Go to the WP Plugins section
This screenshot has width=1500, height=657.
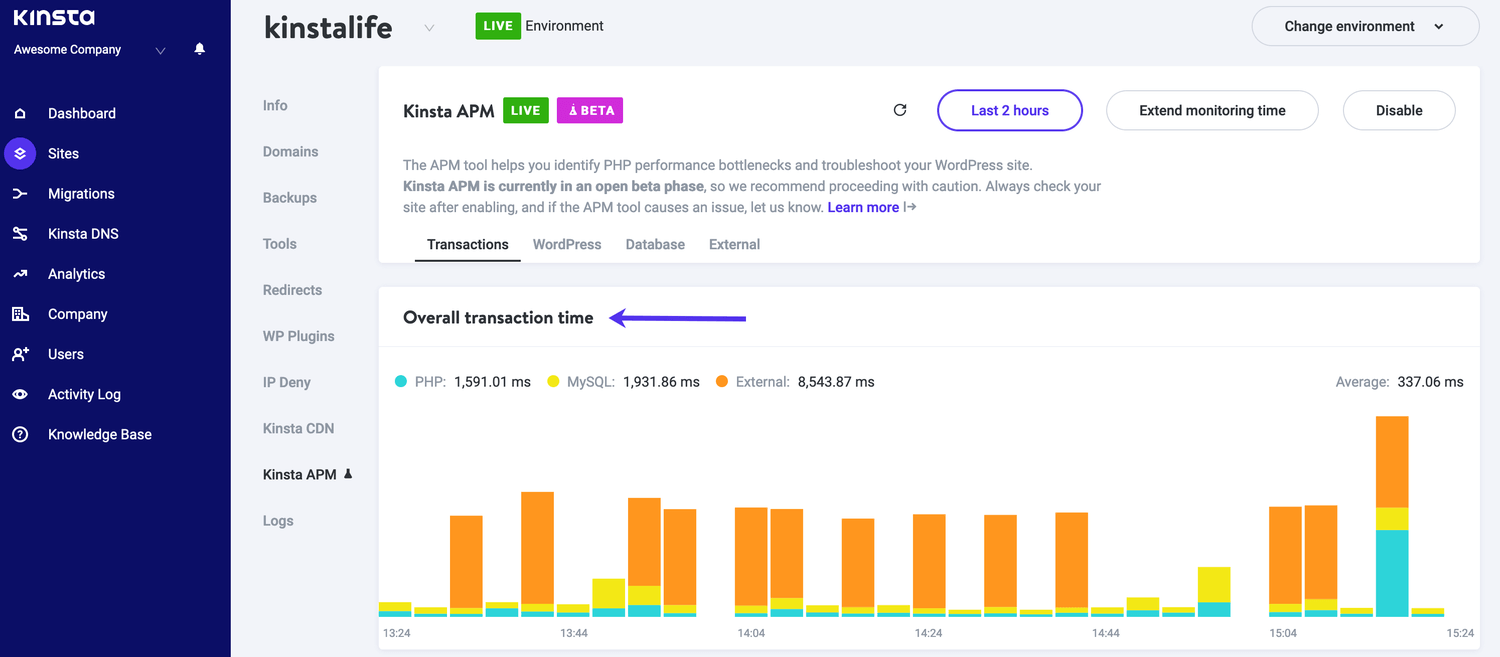[298, 336]
